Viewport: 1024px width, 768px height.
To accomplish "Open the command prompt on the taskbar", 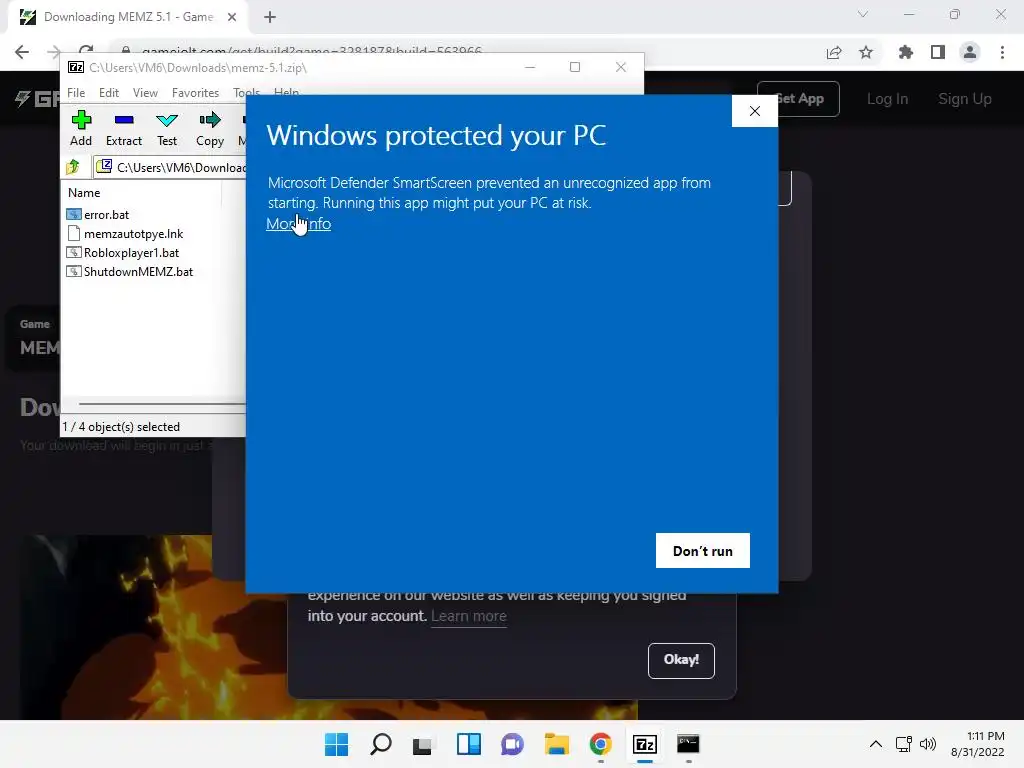I will click(688, 744).
